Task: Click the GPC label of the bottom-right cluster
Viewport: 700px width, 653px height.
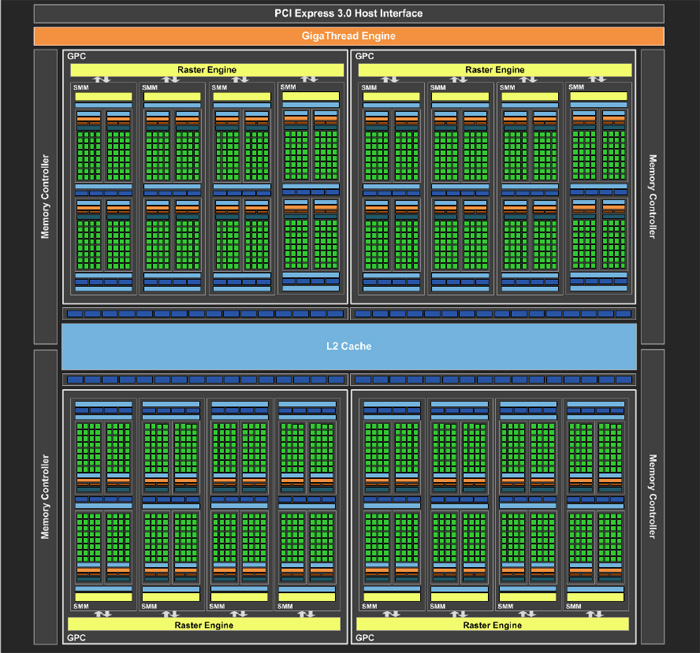Action: coord(366,636)
